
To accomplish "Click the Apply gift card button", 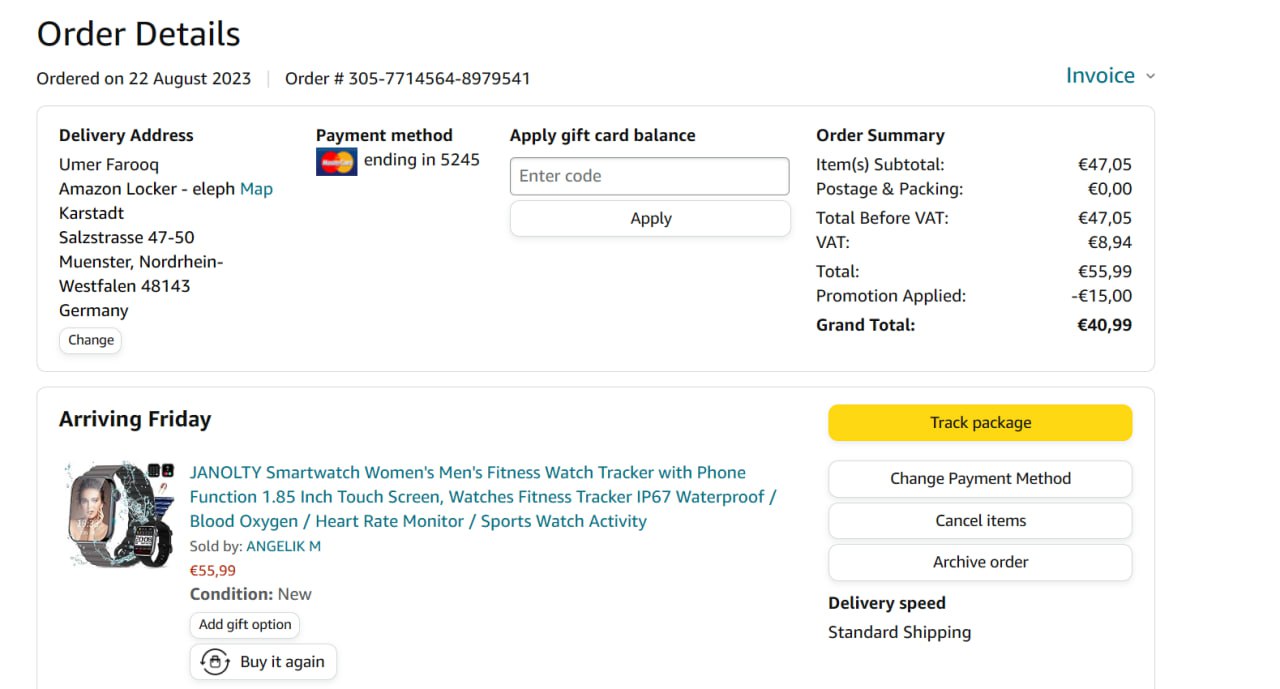I will click(x=650, y=219).
